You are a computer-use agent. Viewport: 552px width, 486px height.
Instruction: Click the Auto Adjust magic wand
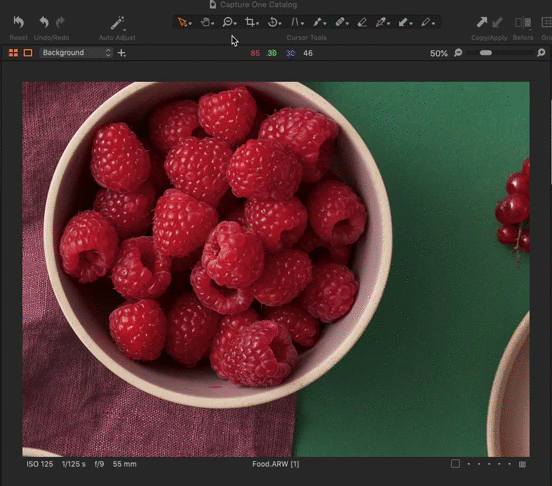[117, 23]
